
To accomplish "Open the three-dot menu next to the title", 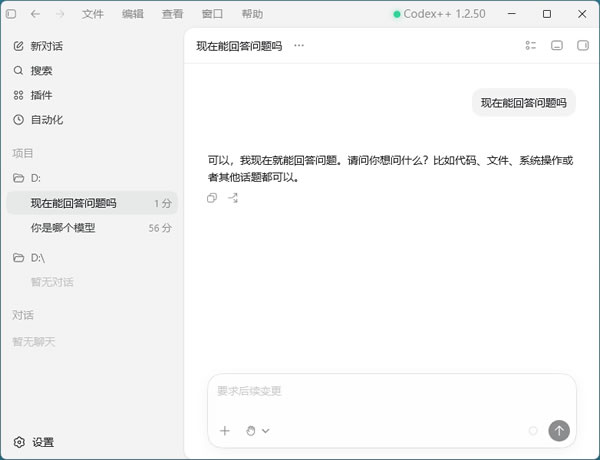I will click(299, 46).
